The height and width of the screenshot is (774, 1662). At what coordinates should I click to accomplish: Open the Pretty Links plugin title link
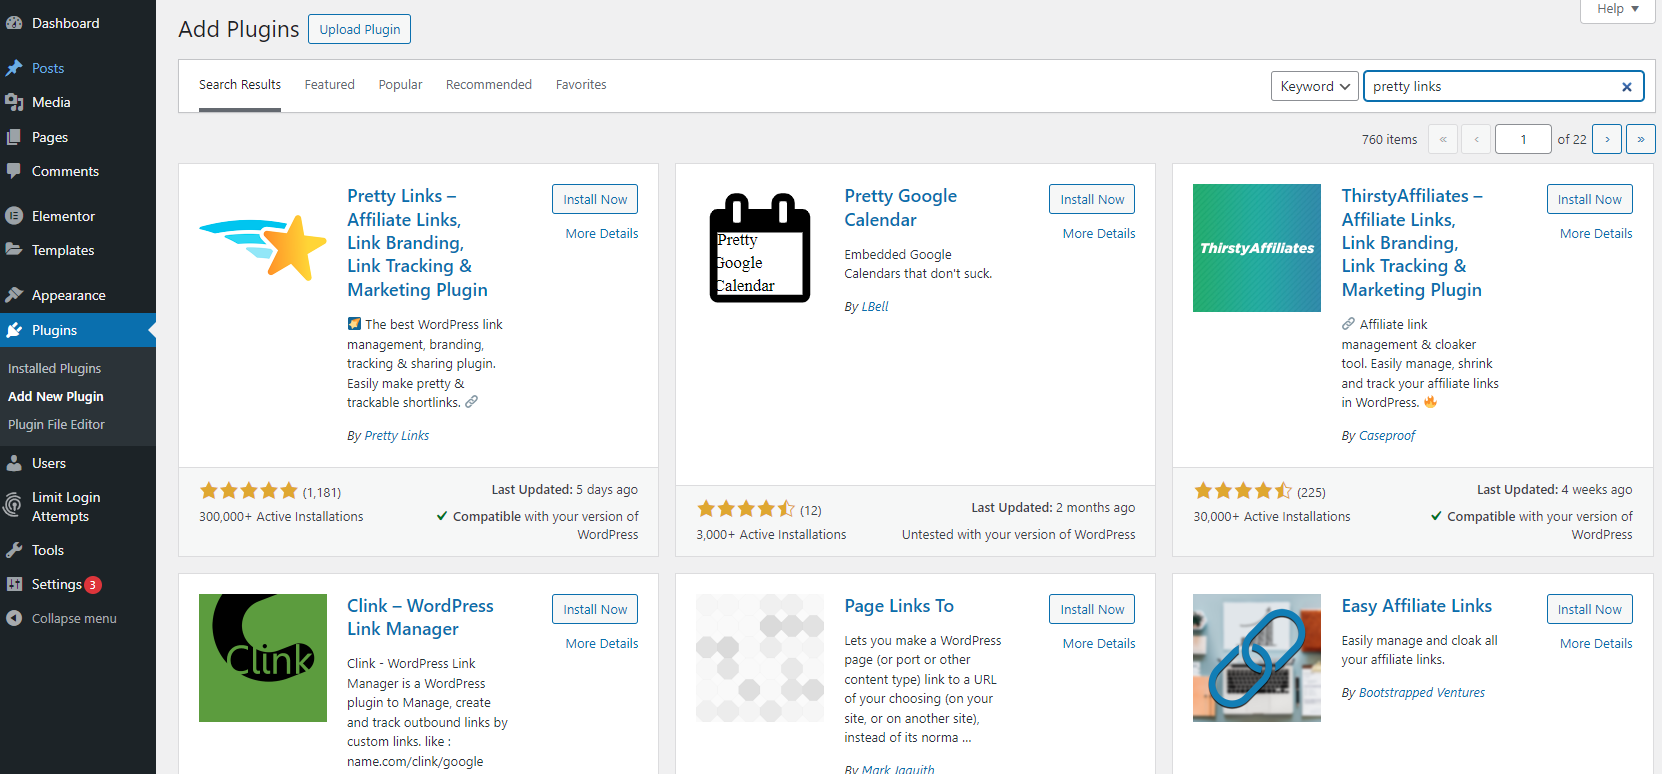click(x=418, y=243)
